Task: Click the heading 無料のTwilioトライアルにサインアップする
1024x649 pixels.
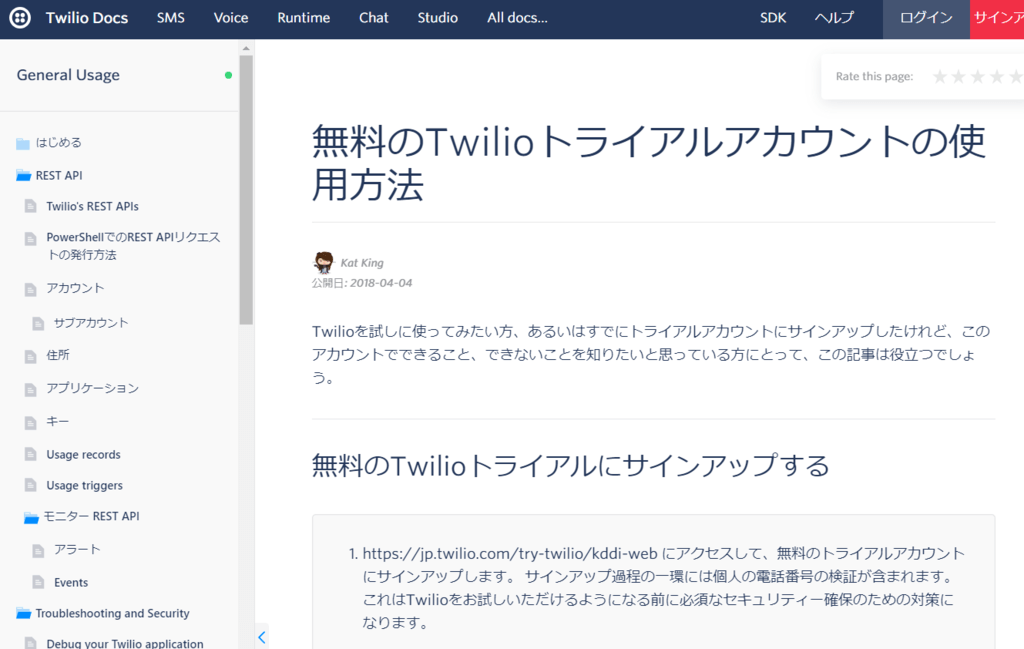Action: (x=571, y=466)
